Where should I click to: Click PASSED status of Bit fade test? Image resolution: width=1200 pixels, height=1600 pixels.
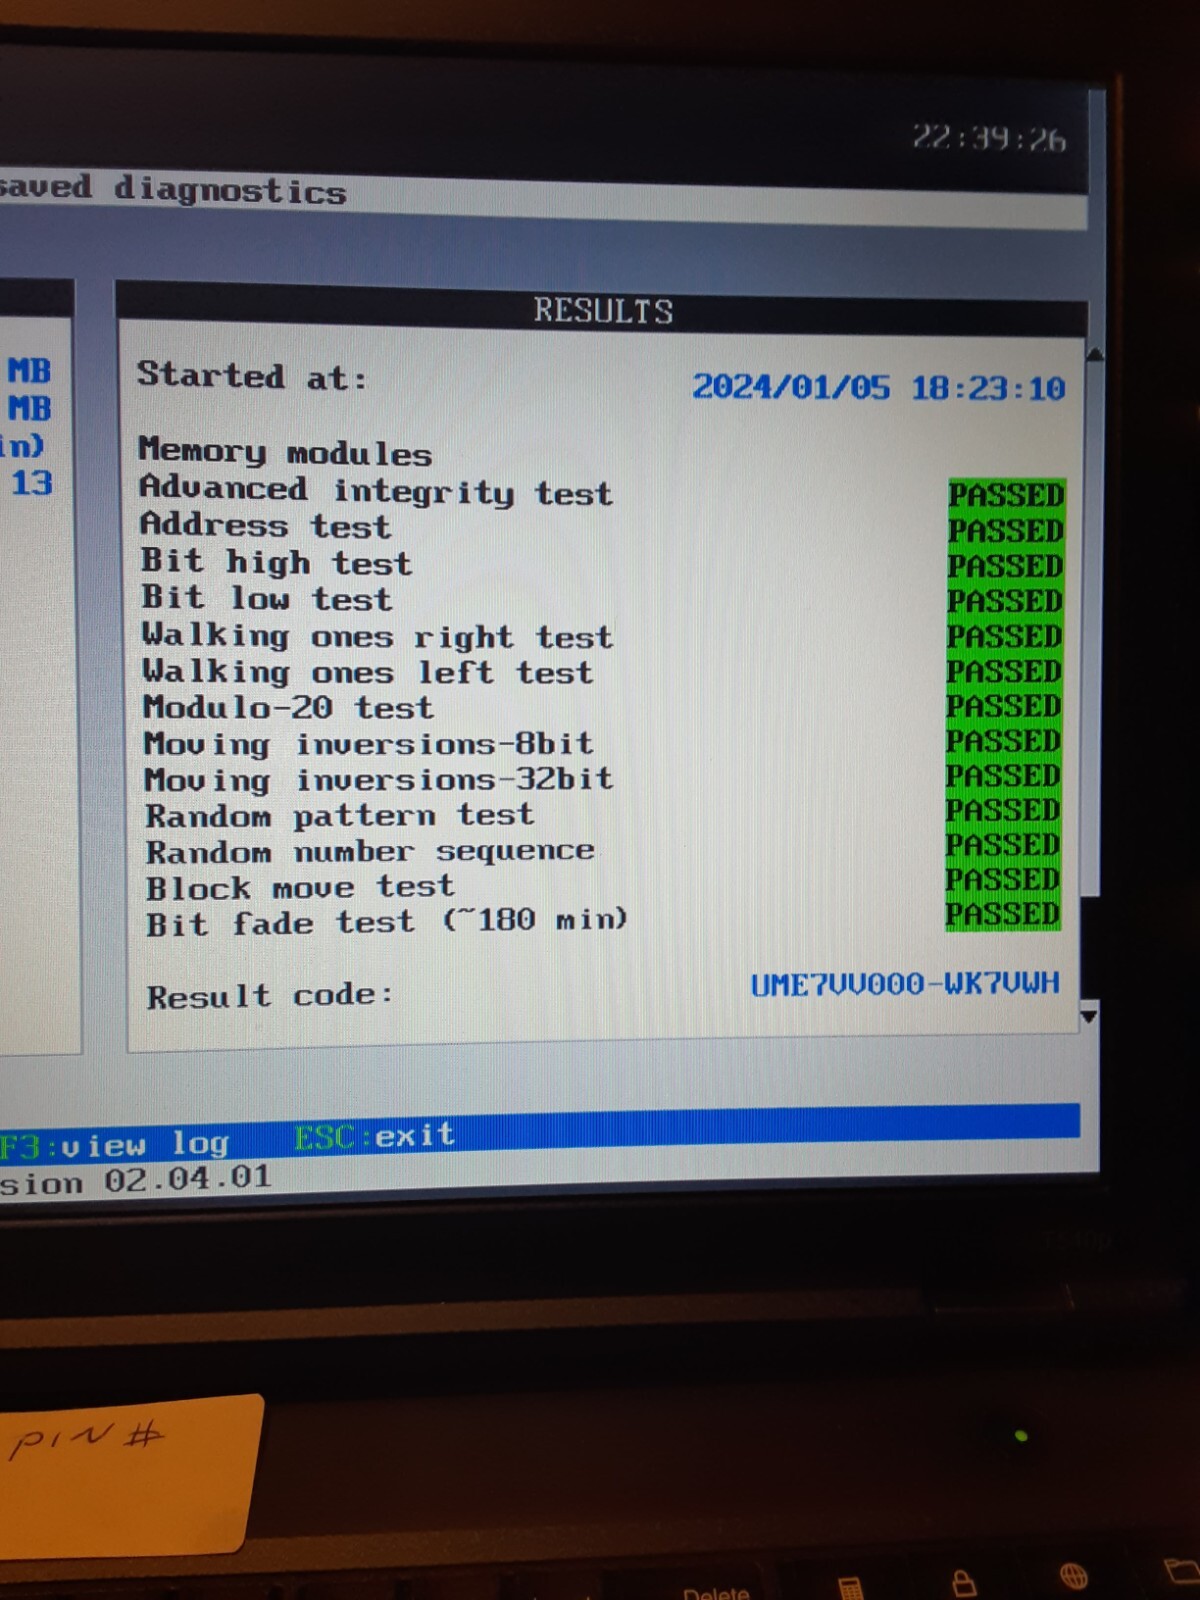click(x=1003, y=914)
